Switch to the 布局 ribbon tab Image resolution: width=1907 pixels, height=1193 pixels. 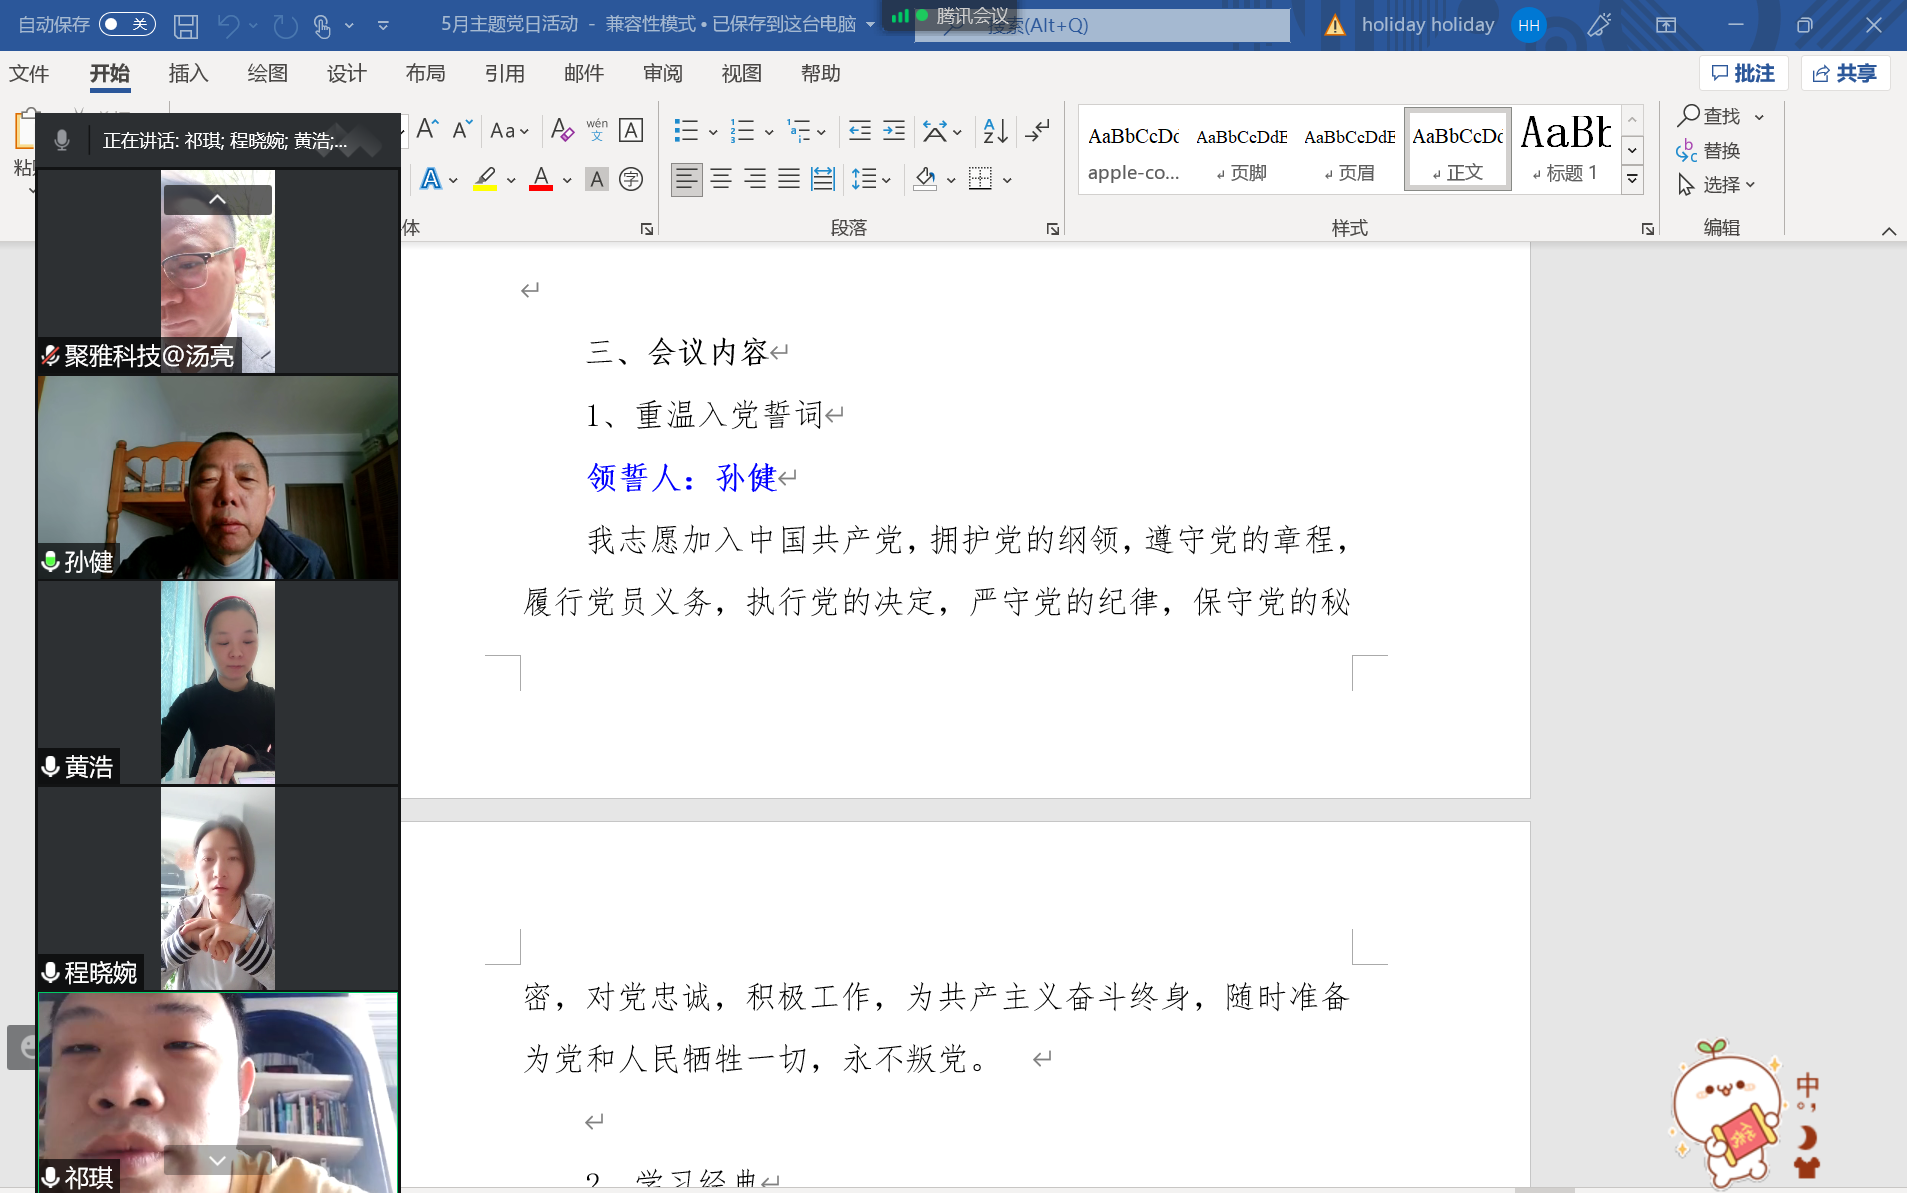tap(425, 73)
